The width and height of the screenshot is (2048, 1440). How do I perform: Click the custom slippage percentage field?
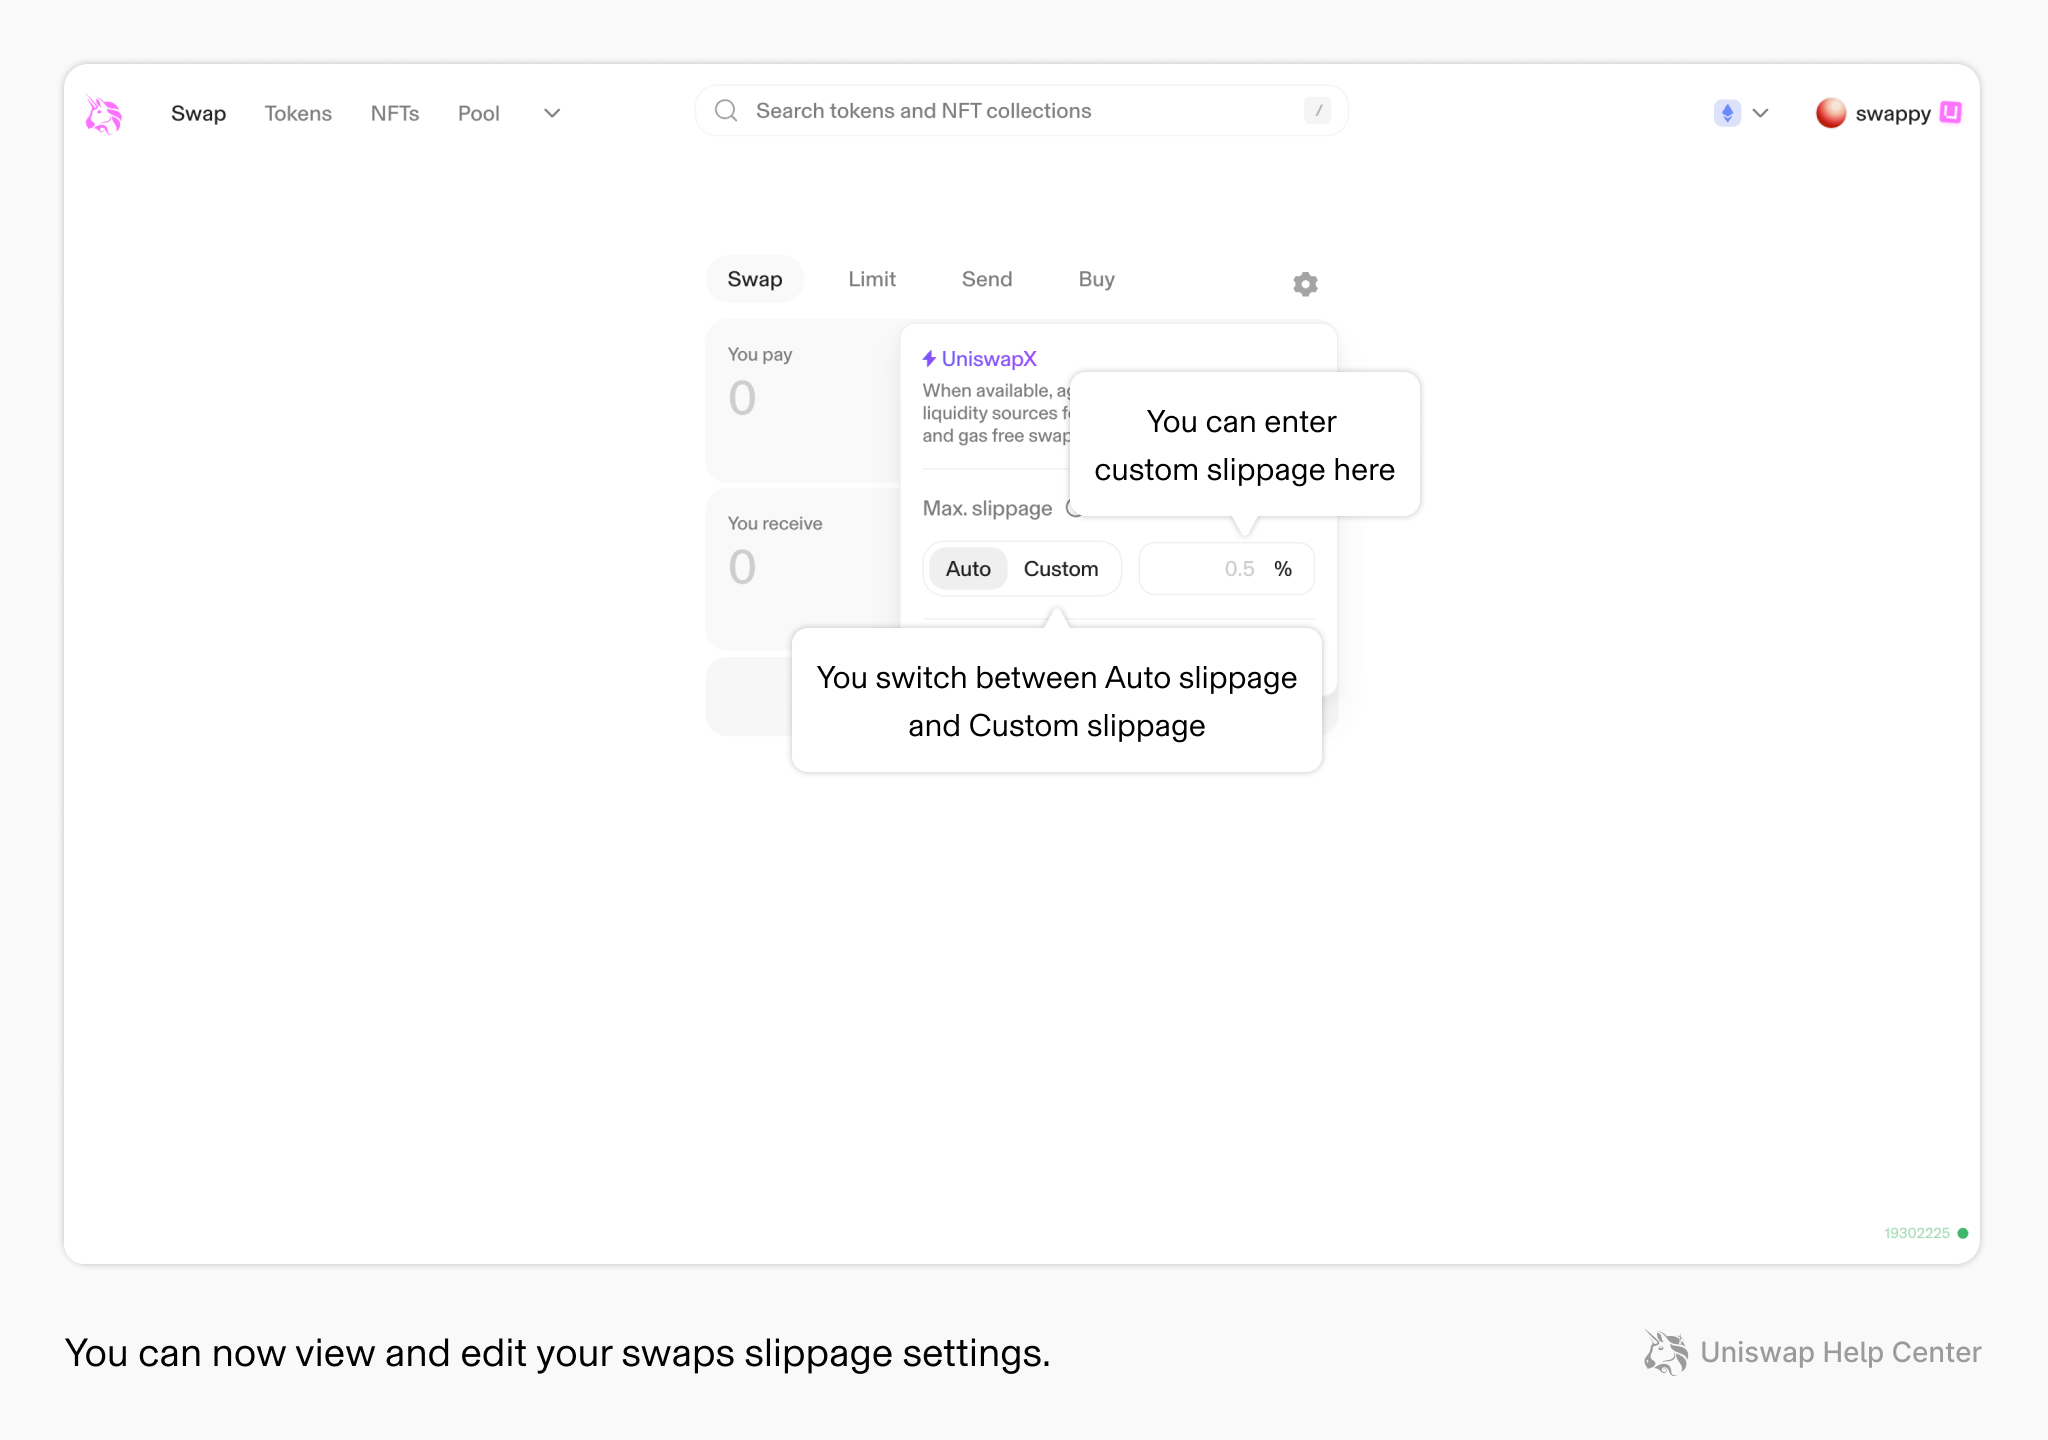(x=1227, y=569)
